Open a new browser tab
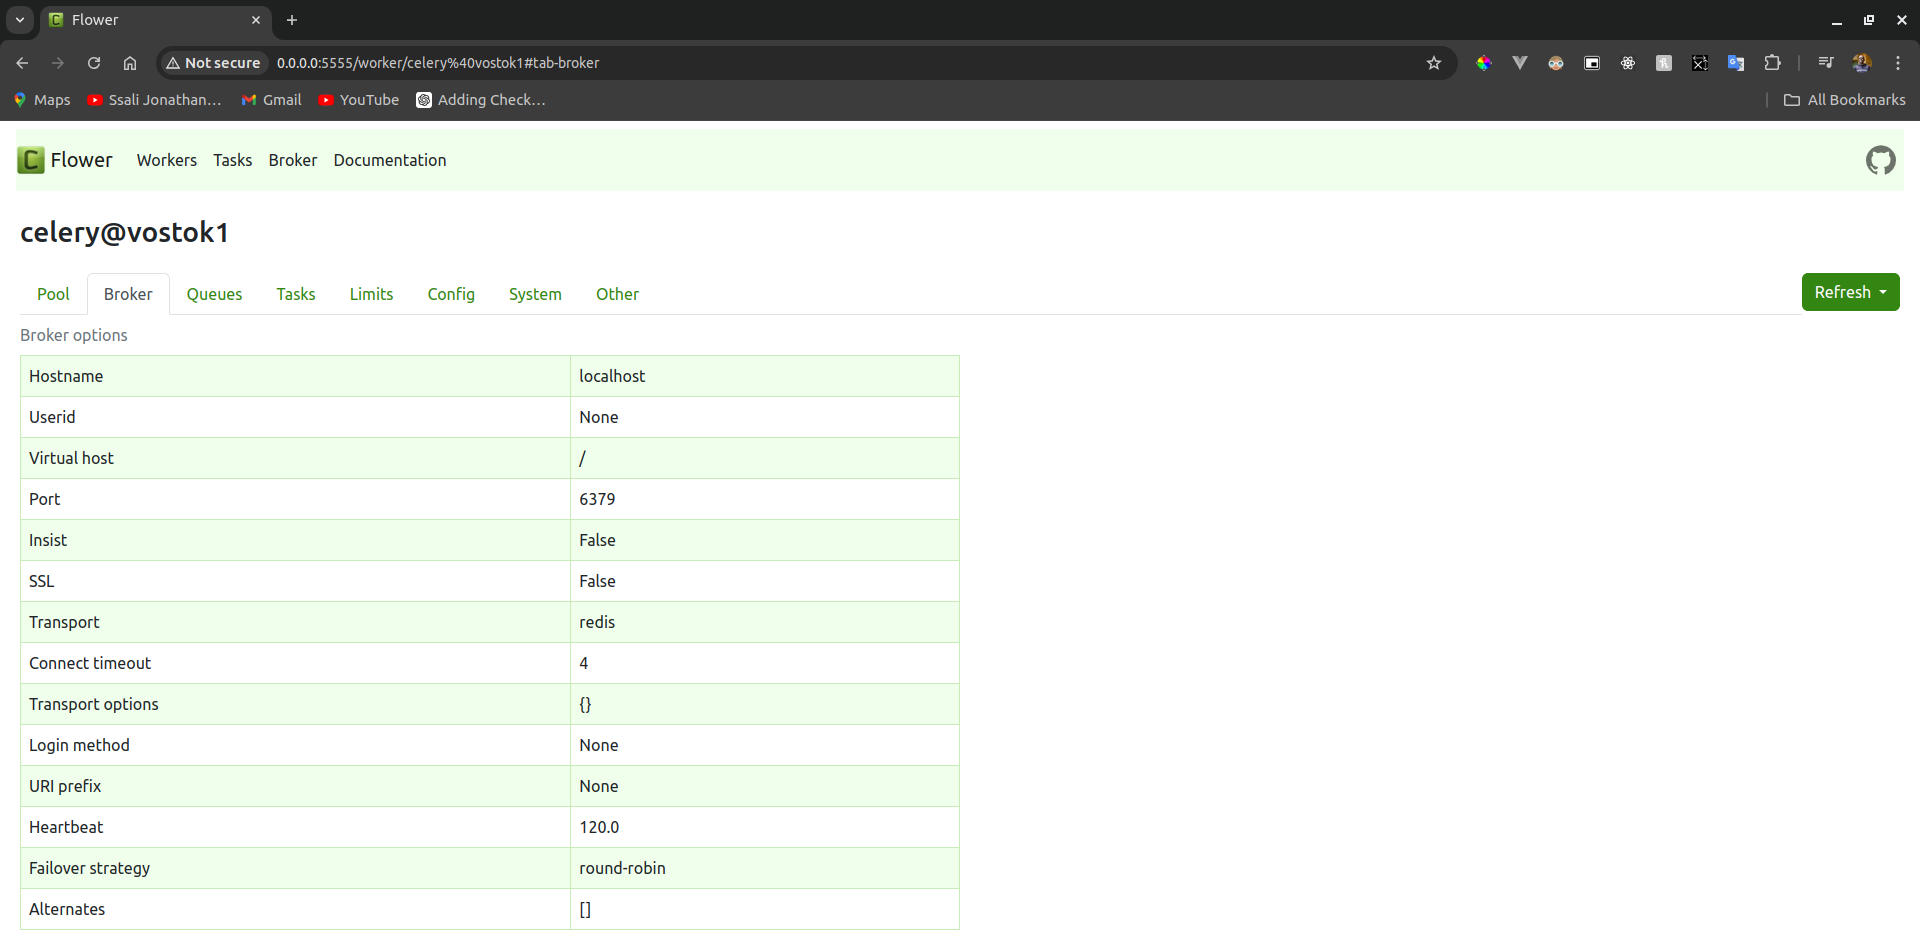Viewport: 1920px width, 949px height. tap(292, 20)
